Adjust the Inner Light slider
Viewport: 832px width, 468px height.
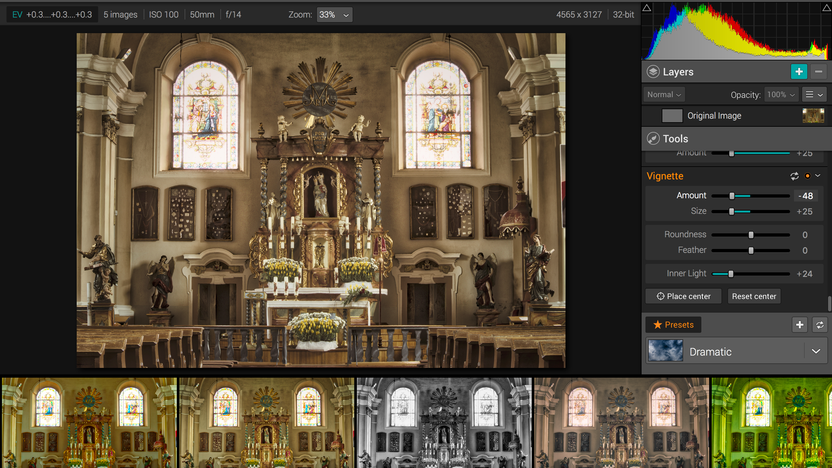[x=750, y=274]
